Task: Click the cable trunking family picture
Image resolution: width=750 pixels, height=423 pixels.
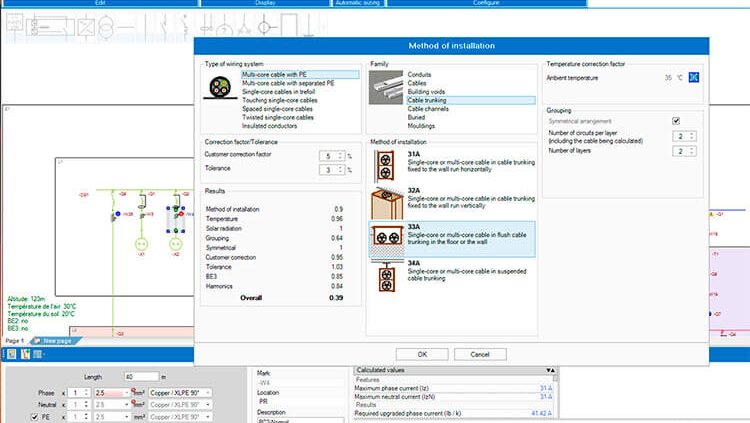Action: click(x=386, y=88)
